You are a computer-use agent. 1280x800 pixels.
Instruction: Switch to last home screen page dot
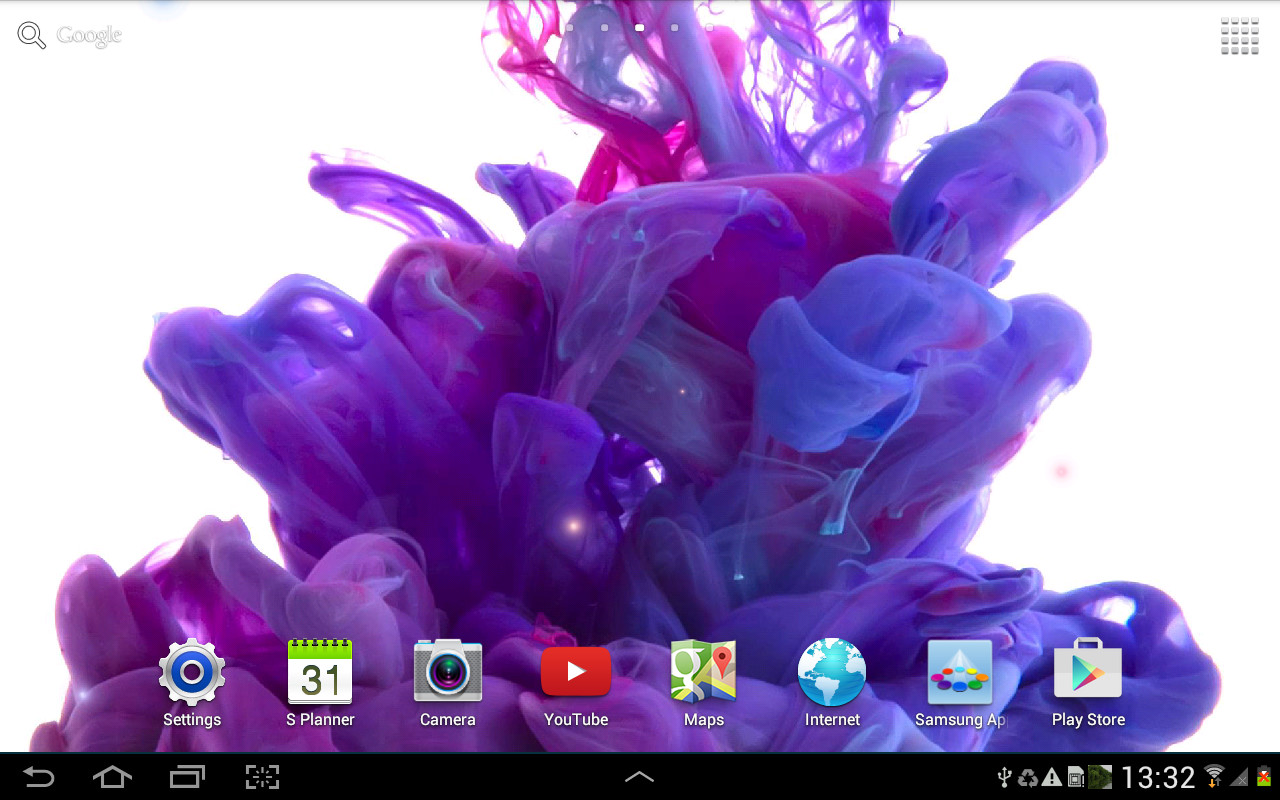(x=710, y=28)
